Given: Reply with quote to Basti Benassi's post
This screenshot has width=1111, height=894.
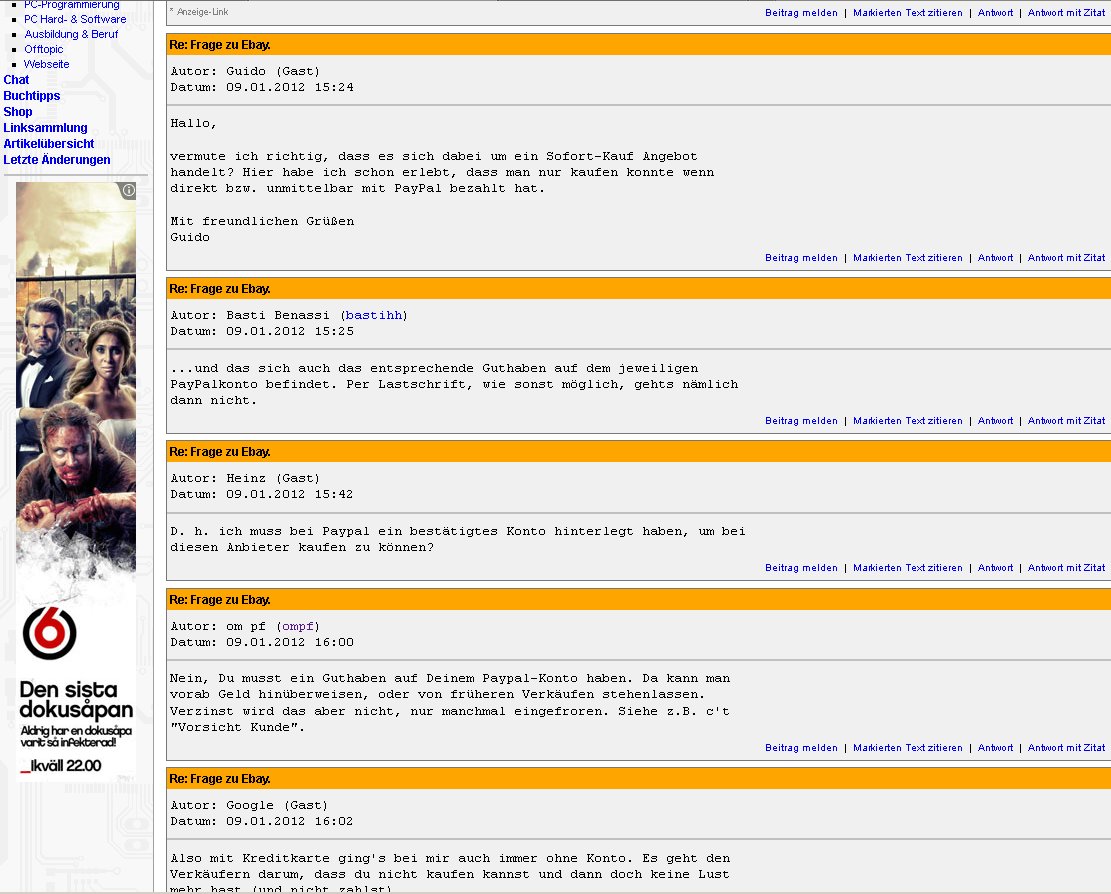Looking at the screenshot, I should [x=1066, y=421].
